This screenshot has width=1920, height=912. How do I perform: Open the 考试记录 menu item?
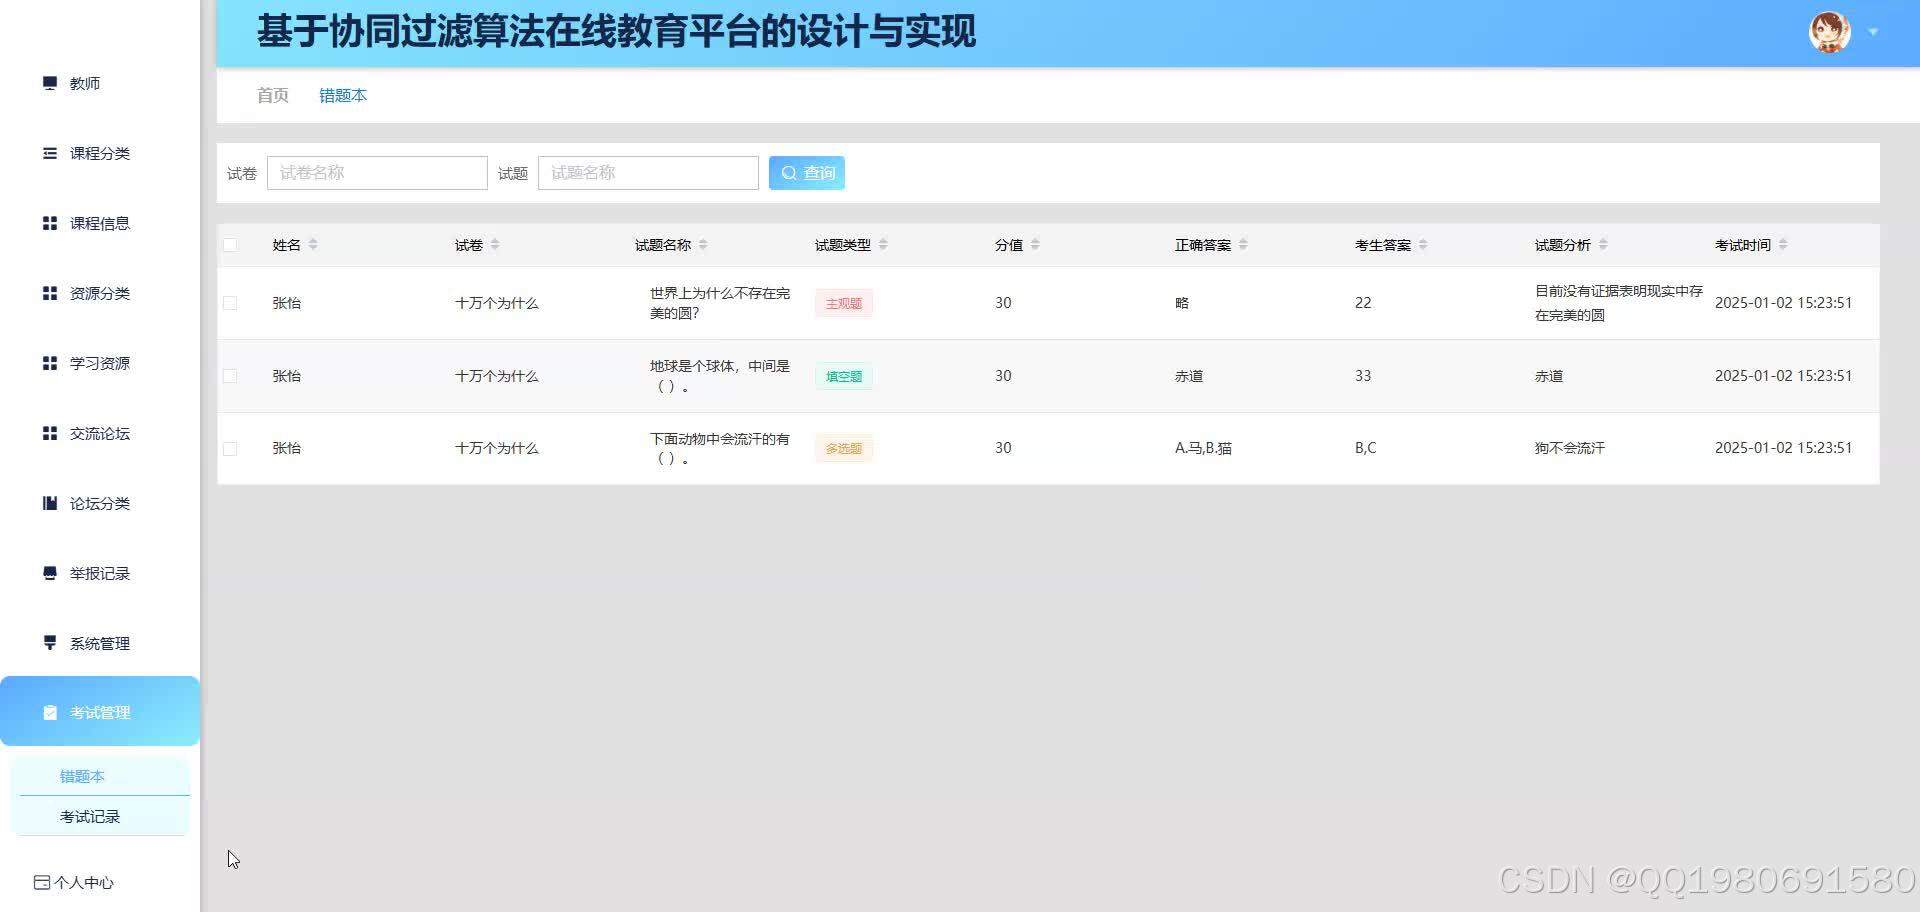(89, 816)
